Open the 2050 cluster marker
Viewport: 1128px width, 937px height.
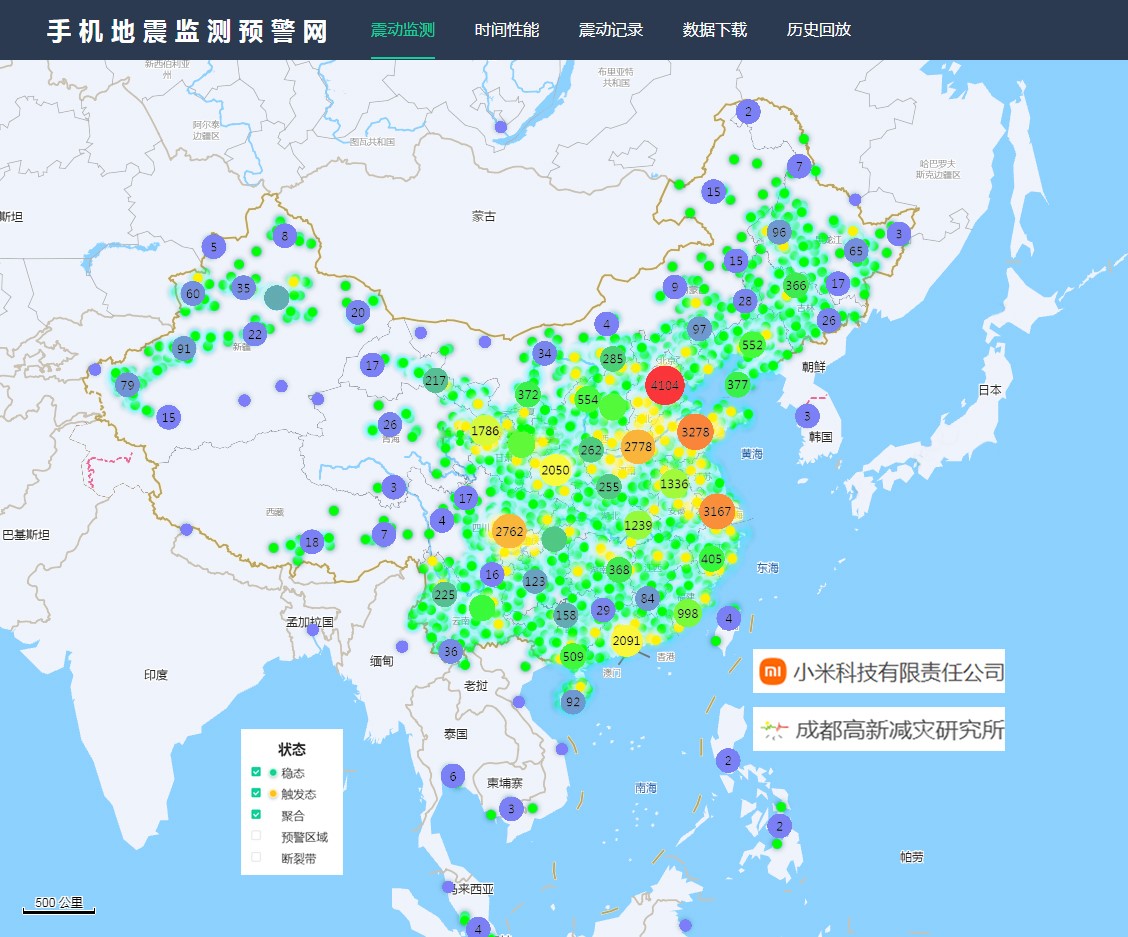click(x=555, y=470)
